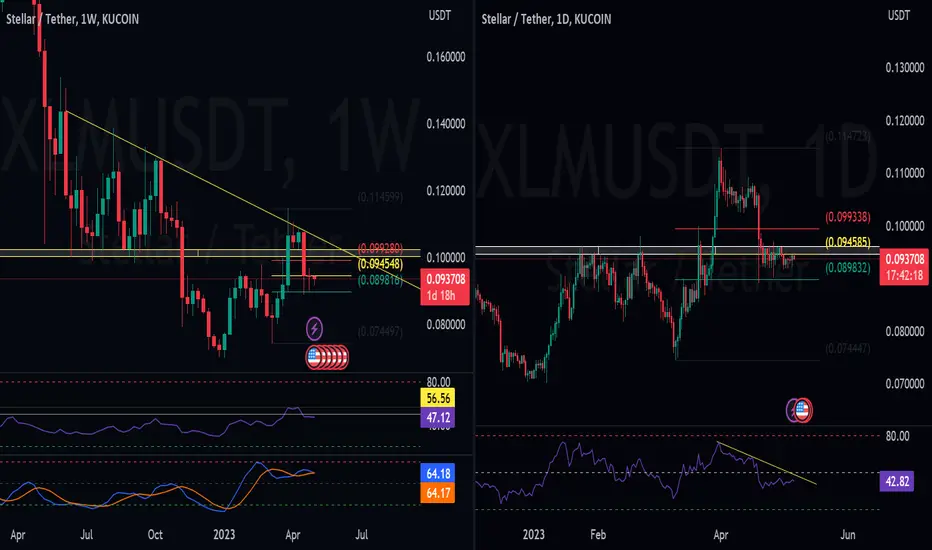Image resolution: width=932 pixels, height=550 pixels.
Task: Click the orange 64.17 stochastic value label
Action: tap(438, 493)
